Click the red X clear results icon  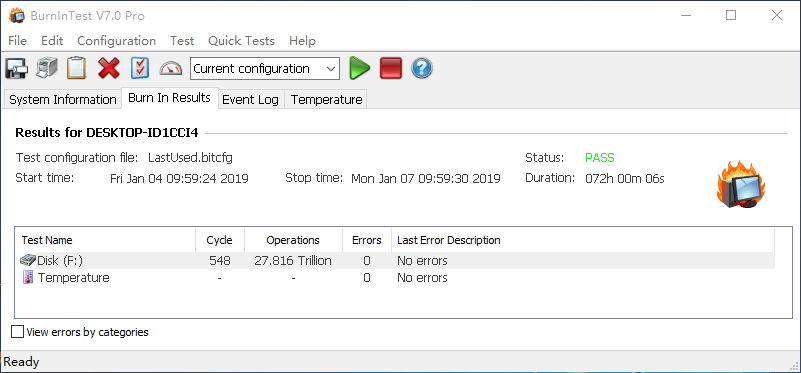(x=109, y=68)
